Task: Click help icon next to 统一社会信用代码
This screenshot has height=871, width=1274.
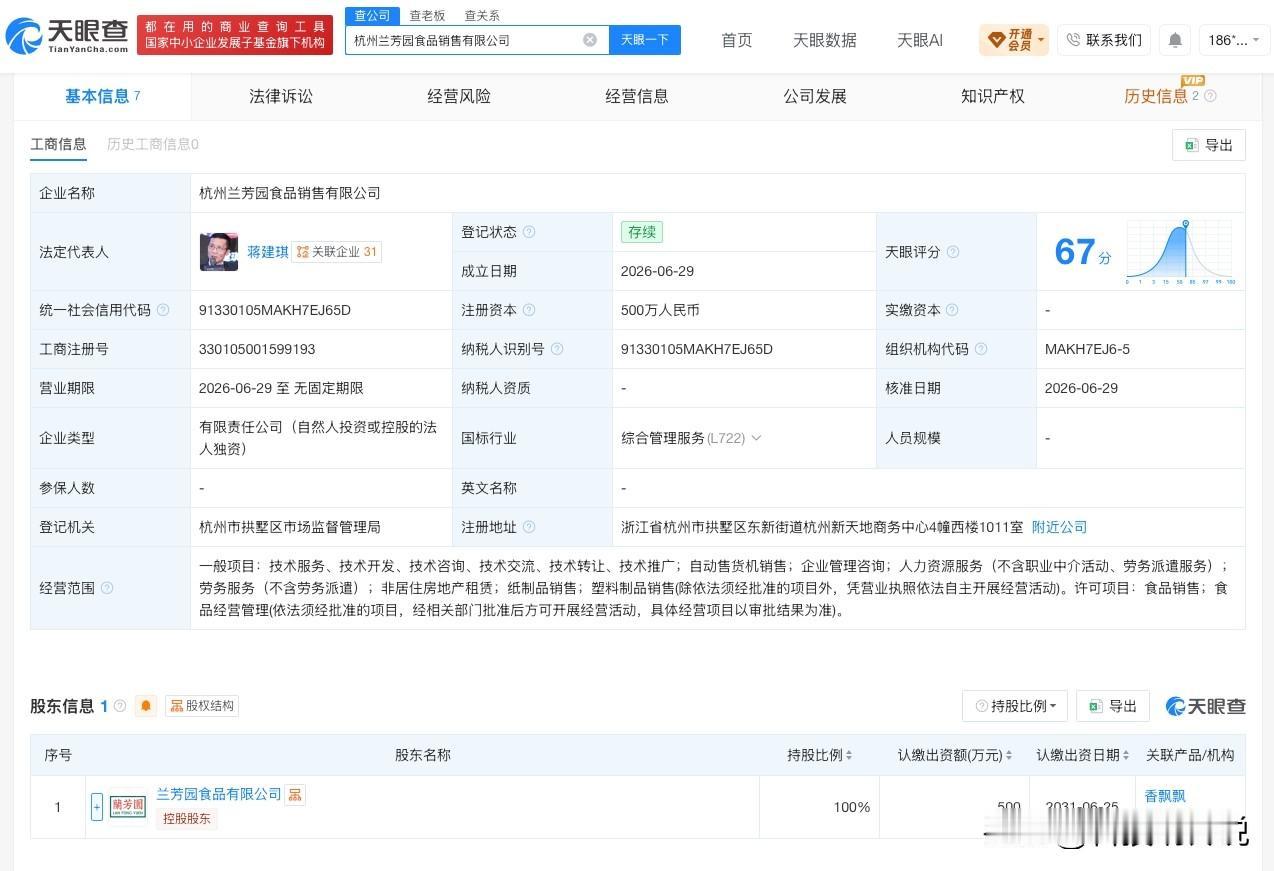Action: (x=163, y=310)
